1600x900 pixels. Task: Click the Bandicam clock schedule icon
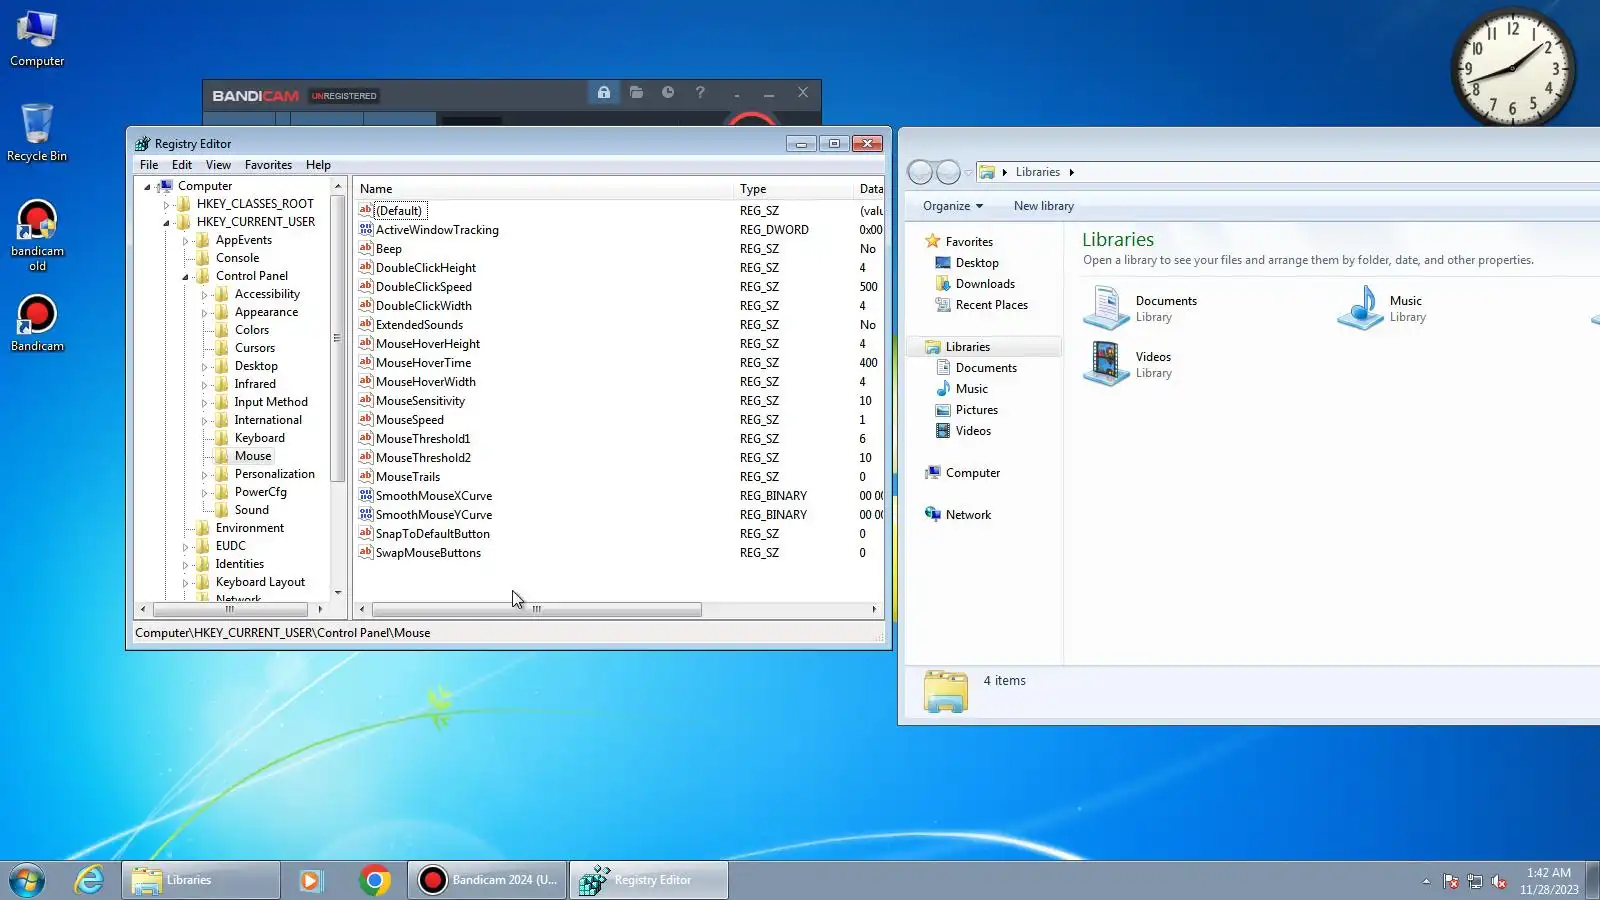[668, 92]
